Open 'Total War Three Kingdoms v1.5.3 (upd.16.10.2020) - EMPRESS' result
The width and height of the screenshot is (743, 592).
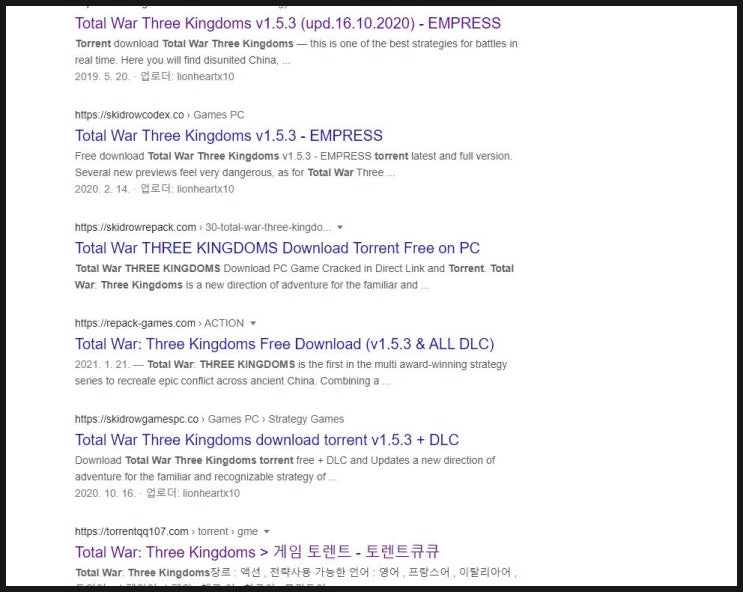point(288,23)
